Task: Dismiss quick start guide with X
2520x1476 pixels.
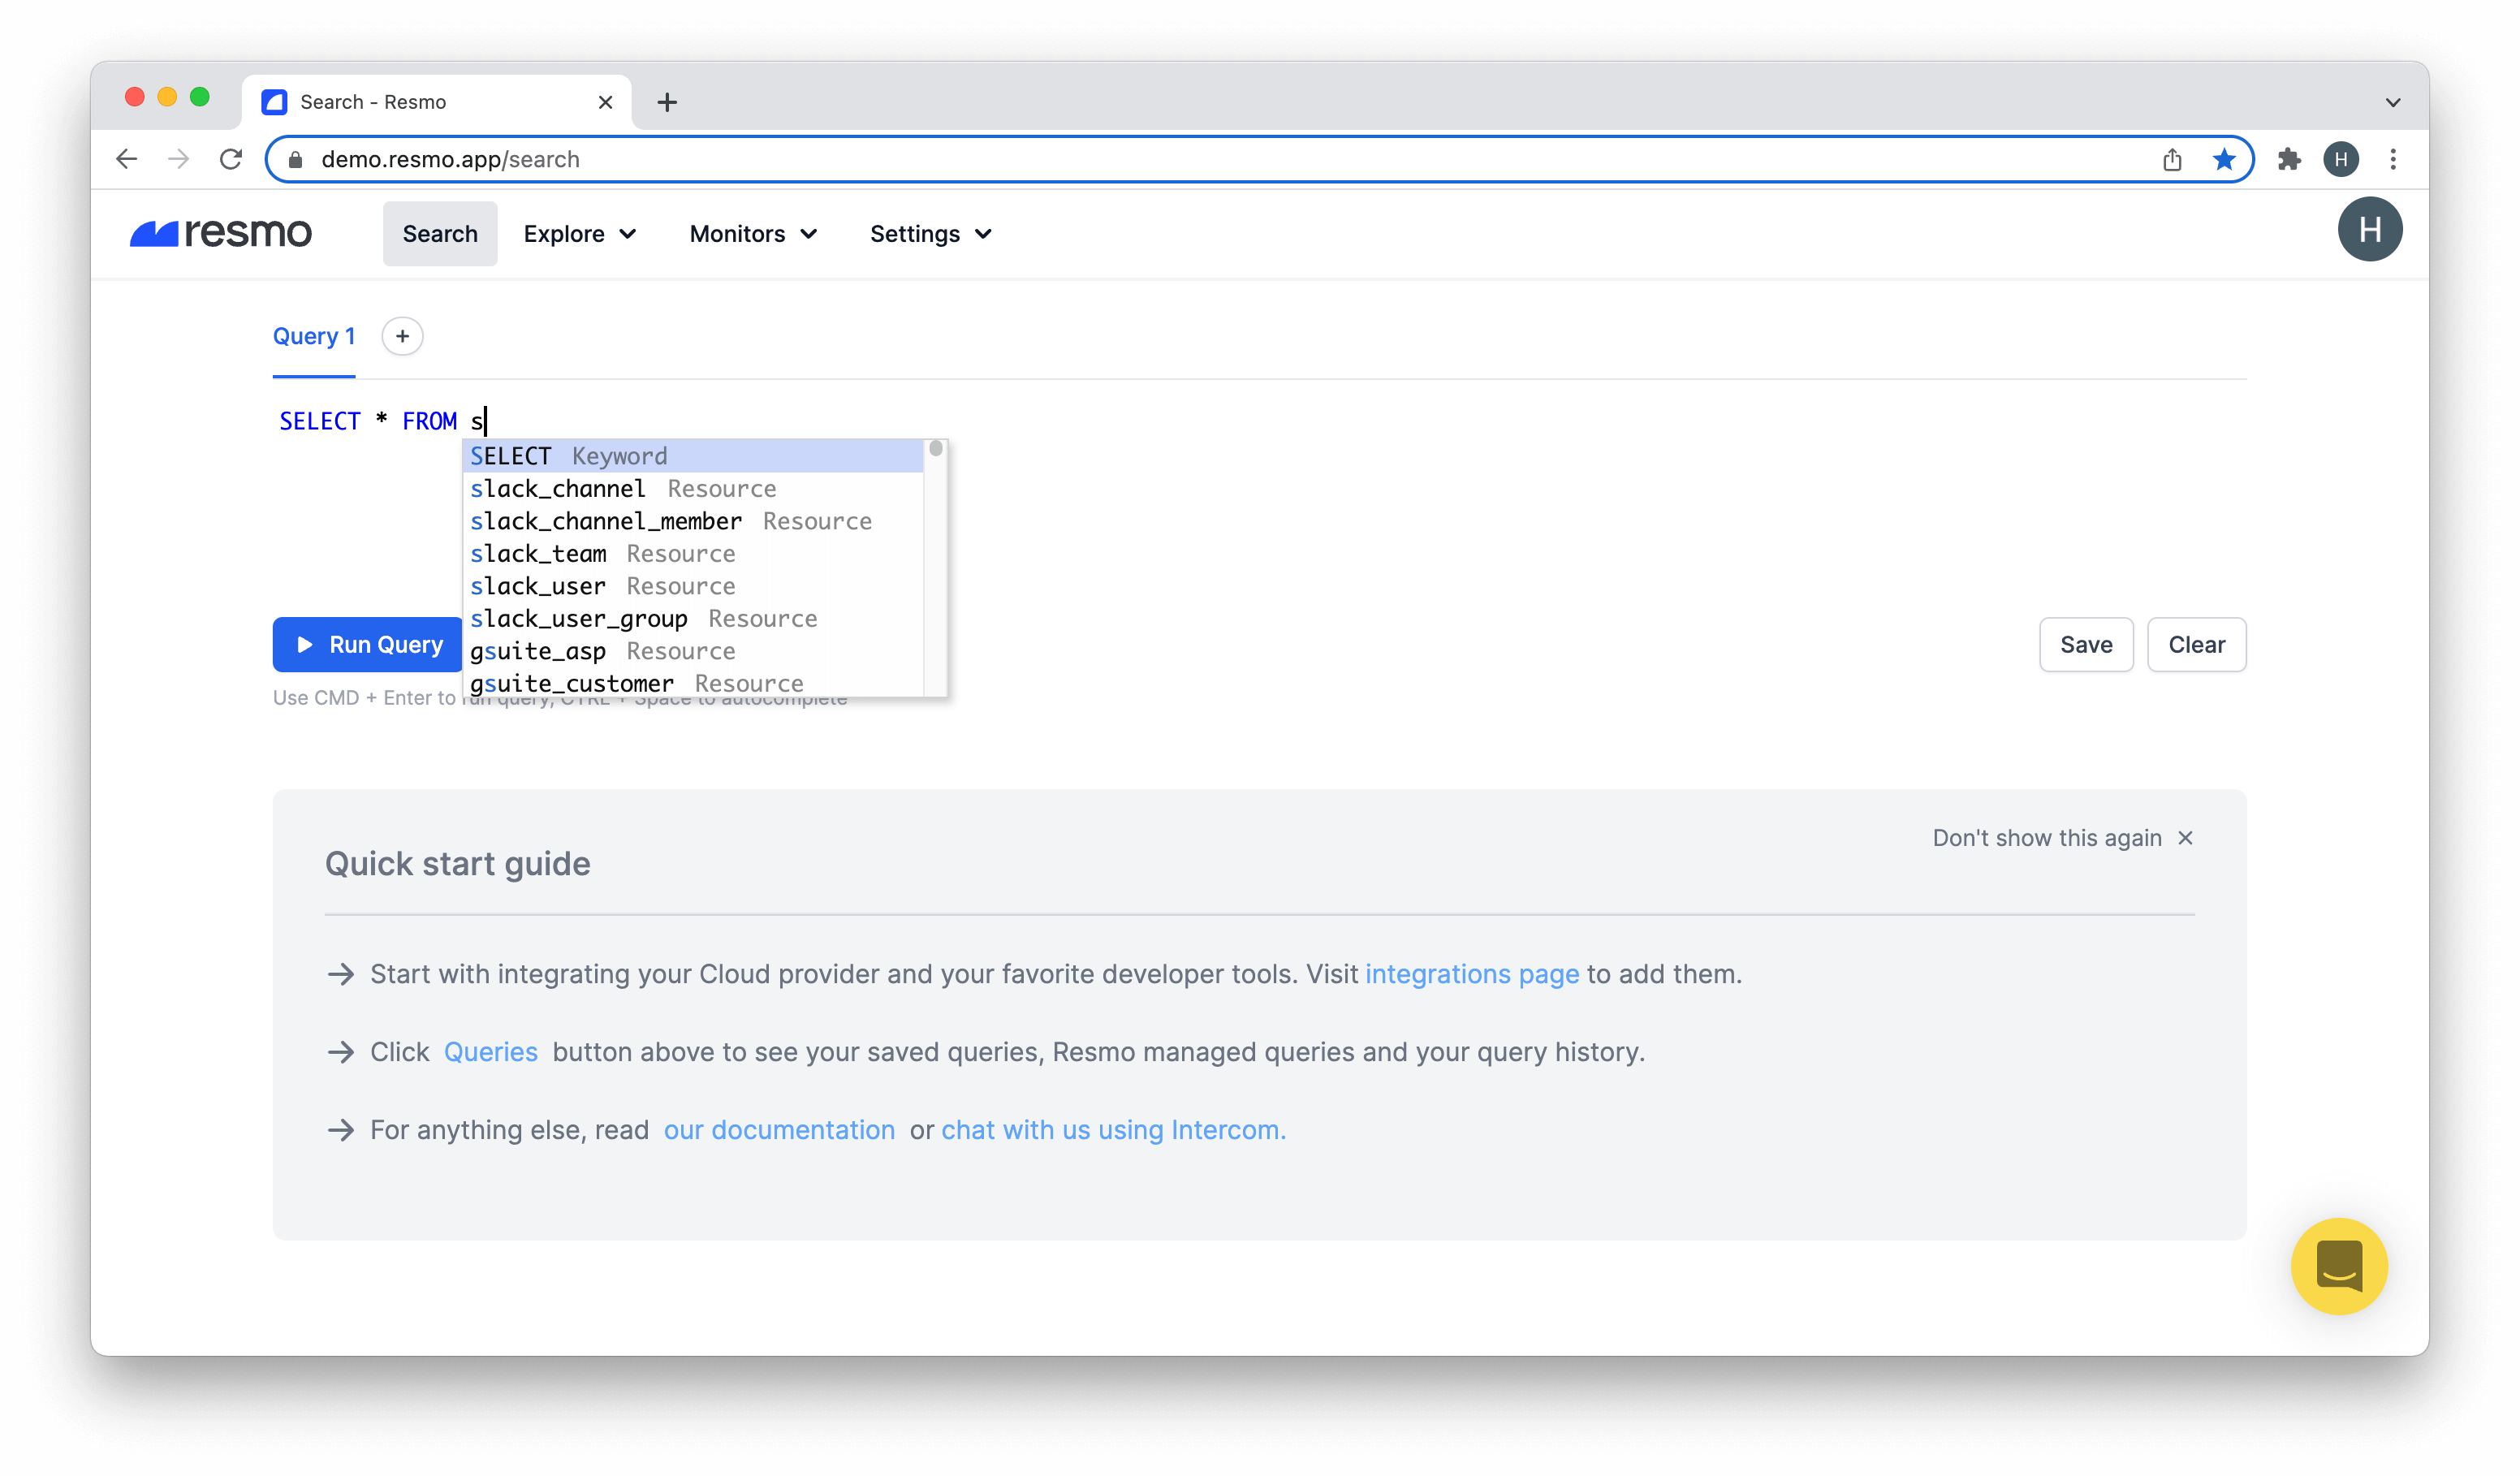Action: (2186, 838)
